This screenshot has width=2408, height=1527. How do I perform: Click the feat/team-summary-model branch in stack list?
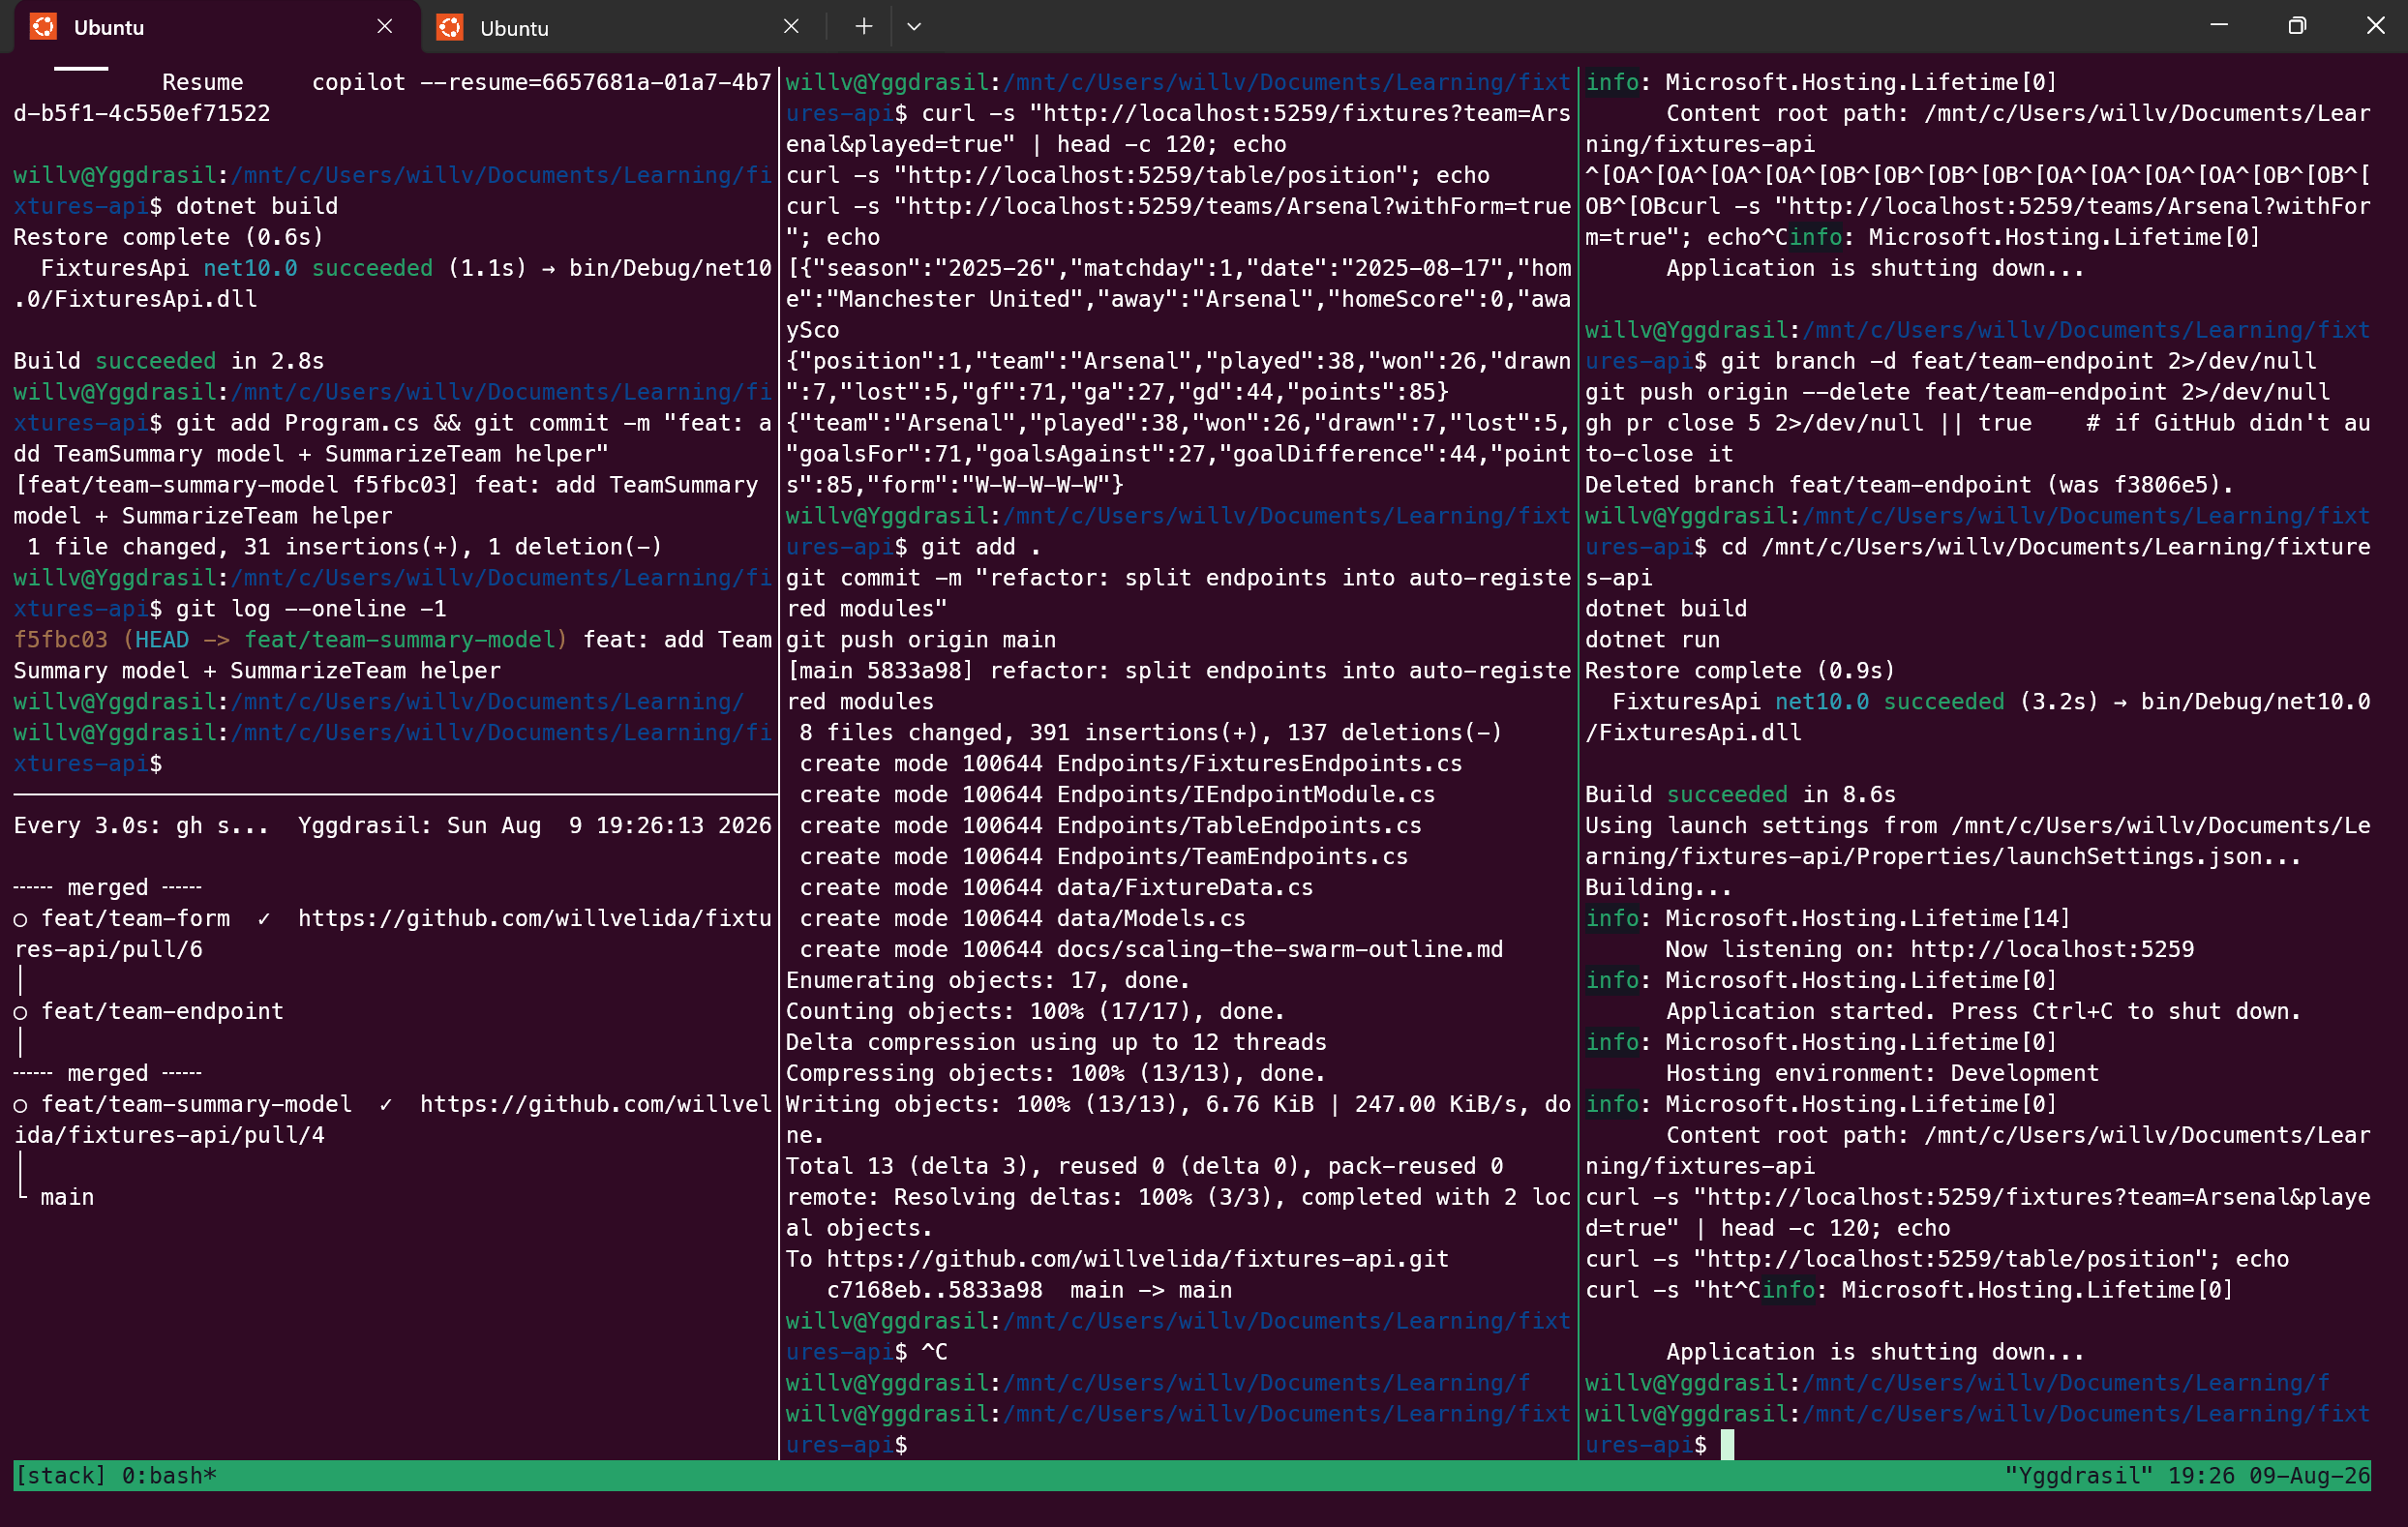[196, 1104]
